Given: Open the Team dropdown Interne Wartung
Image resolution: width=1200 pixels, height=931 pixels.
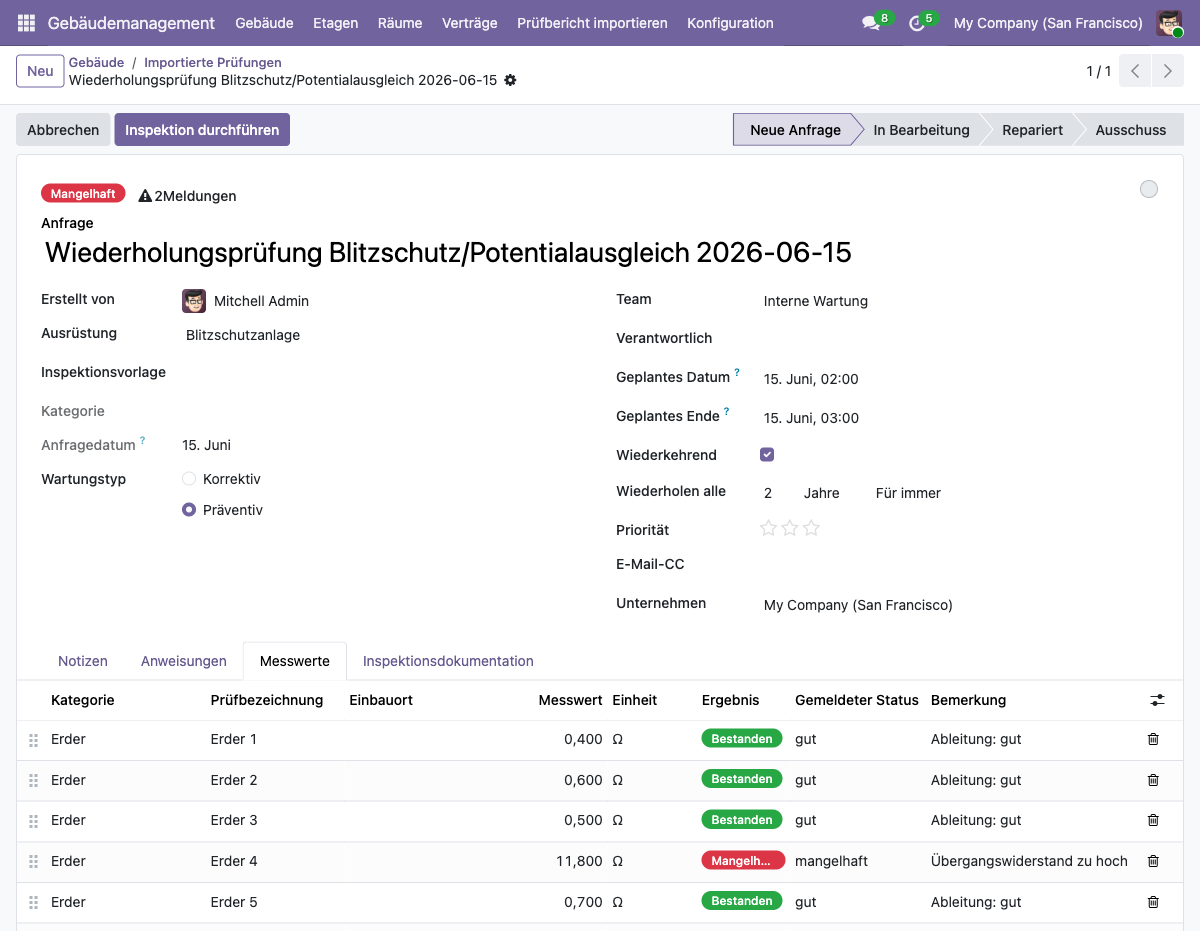Looking at the screenshot, I should pos(960,301).
